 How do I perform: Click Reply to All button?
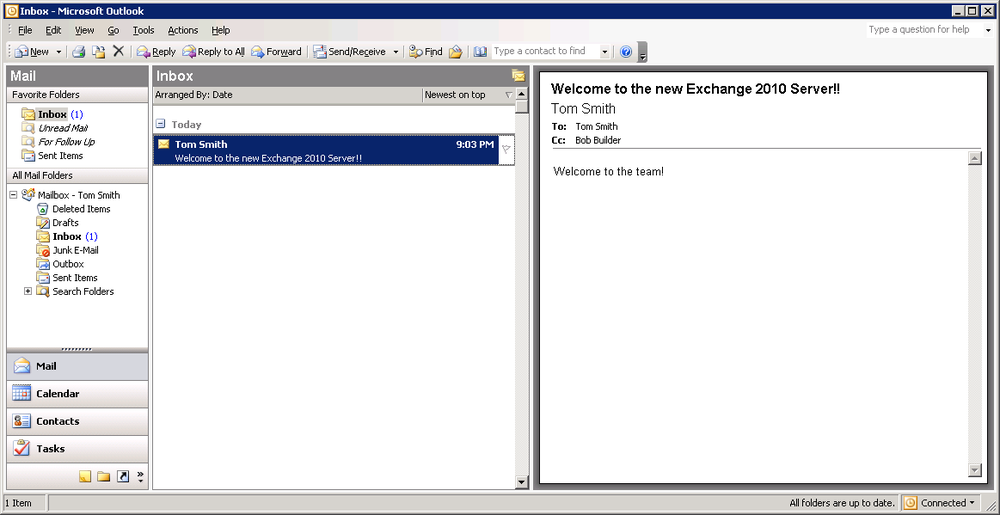(x=214, y=52)
